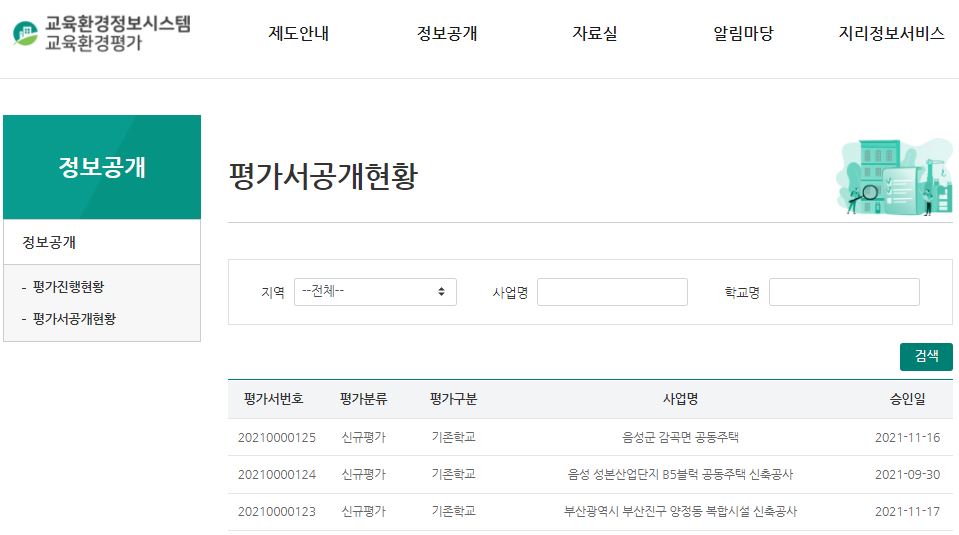Click the 승인일 column header
The image size is (959, 535).
point(907,399)
